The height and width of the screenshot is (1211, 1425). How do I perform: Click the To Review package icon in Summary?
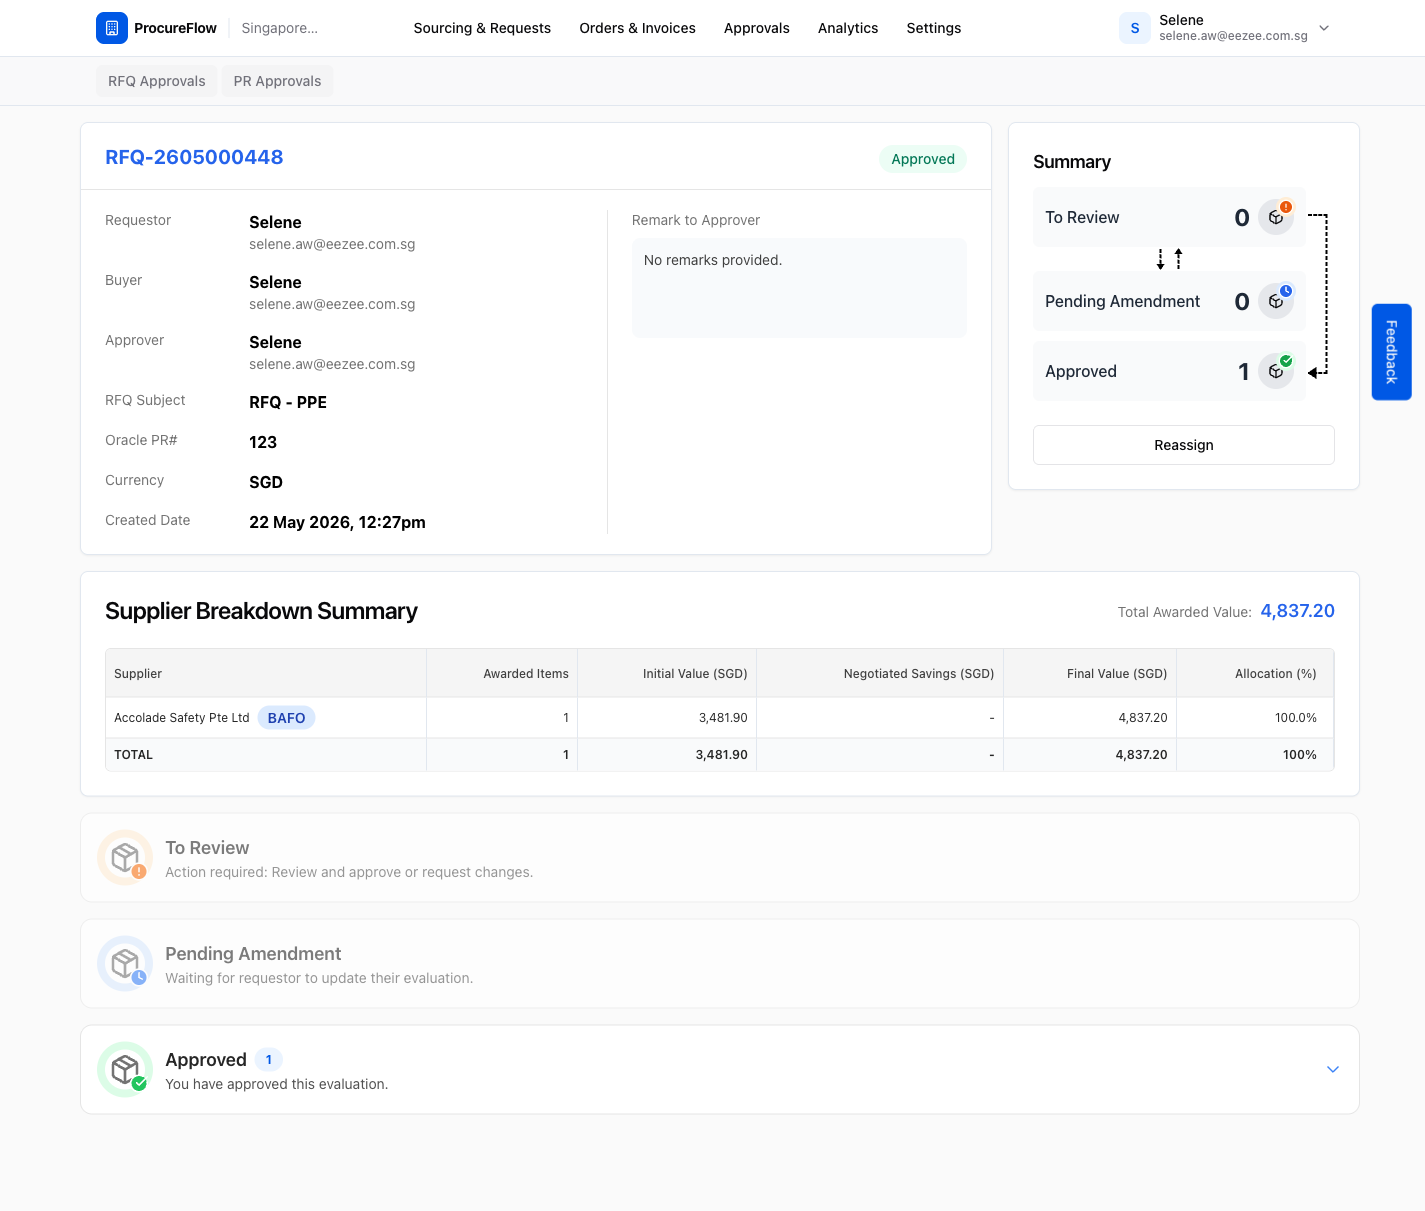1276,217
